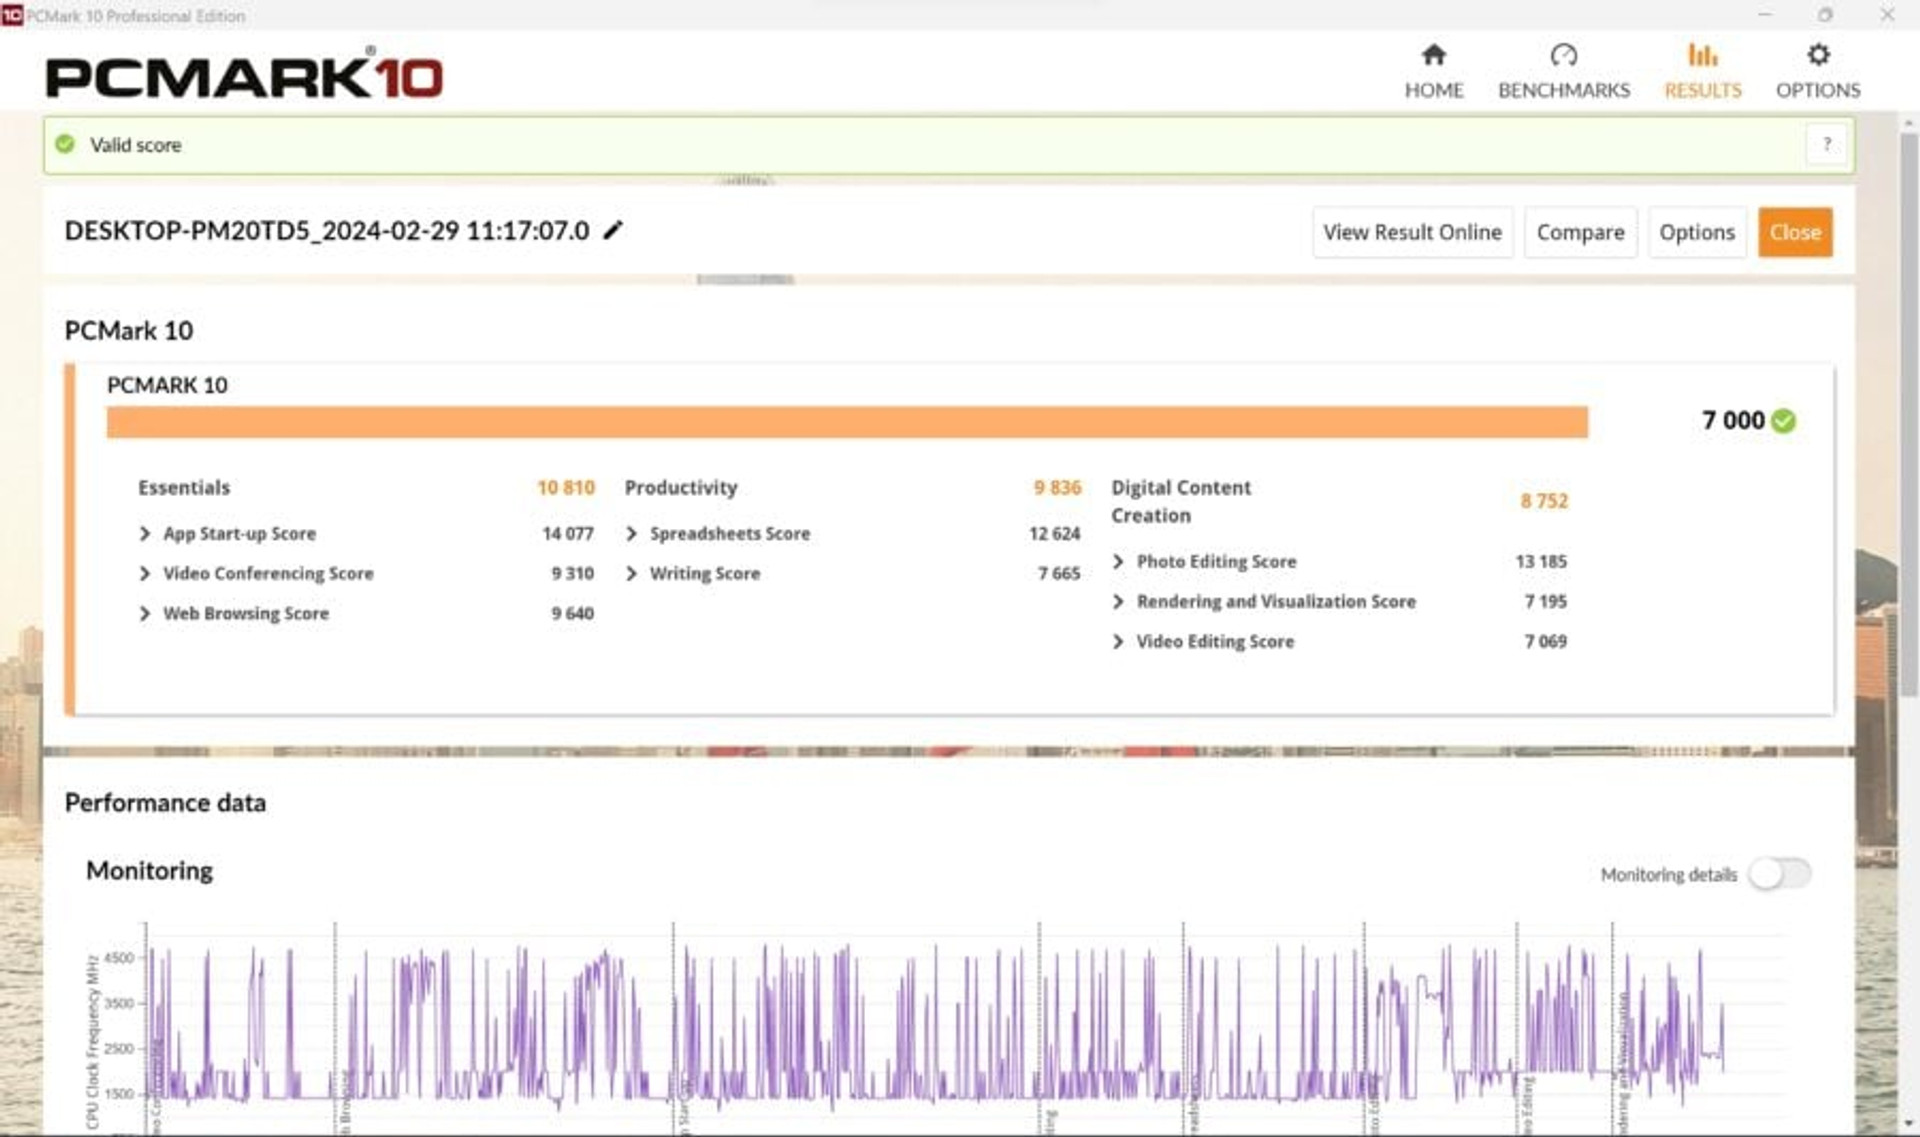Switch to the OPTIONS tab label

click(1818, 90)
